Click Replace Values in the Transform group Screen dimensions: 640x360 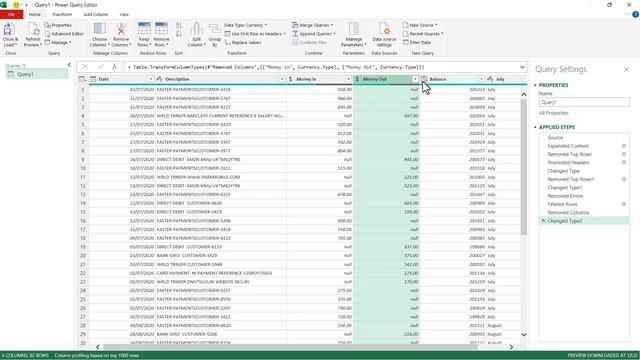click(243, 42)
